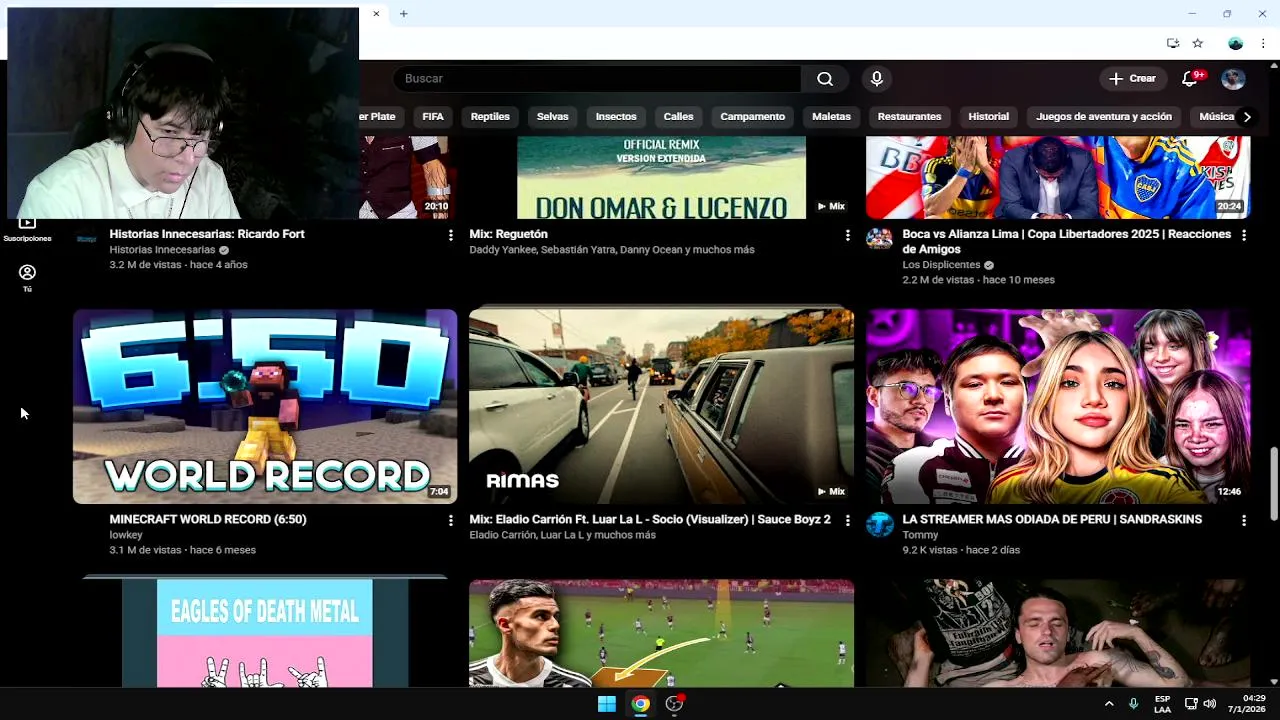Open options for Mix: Reguetón

point(847,235)
